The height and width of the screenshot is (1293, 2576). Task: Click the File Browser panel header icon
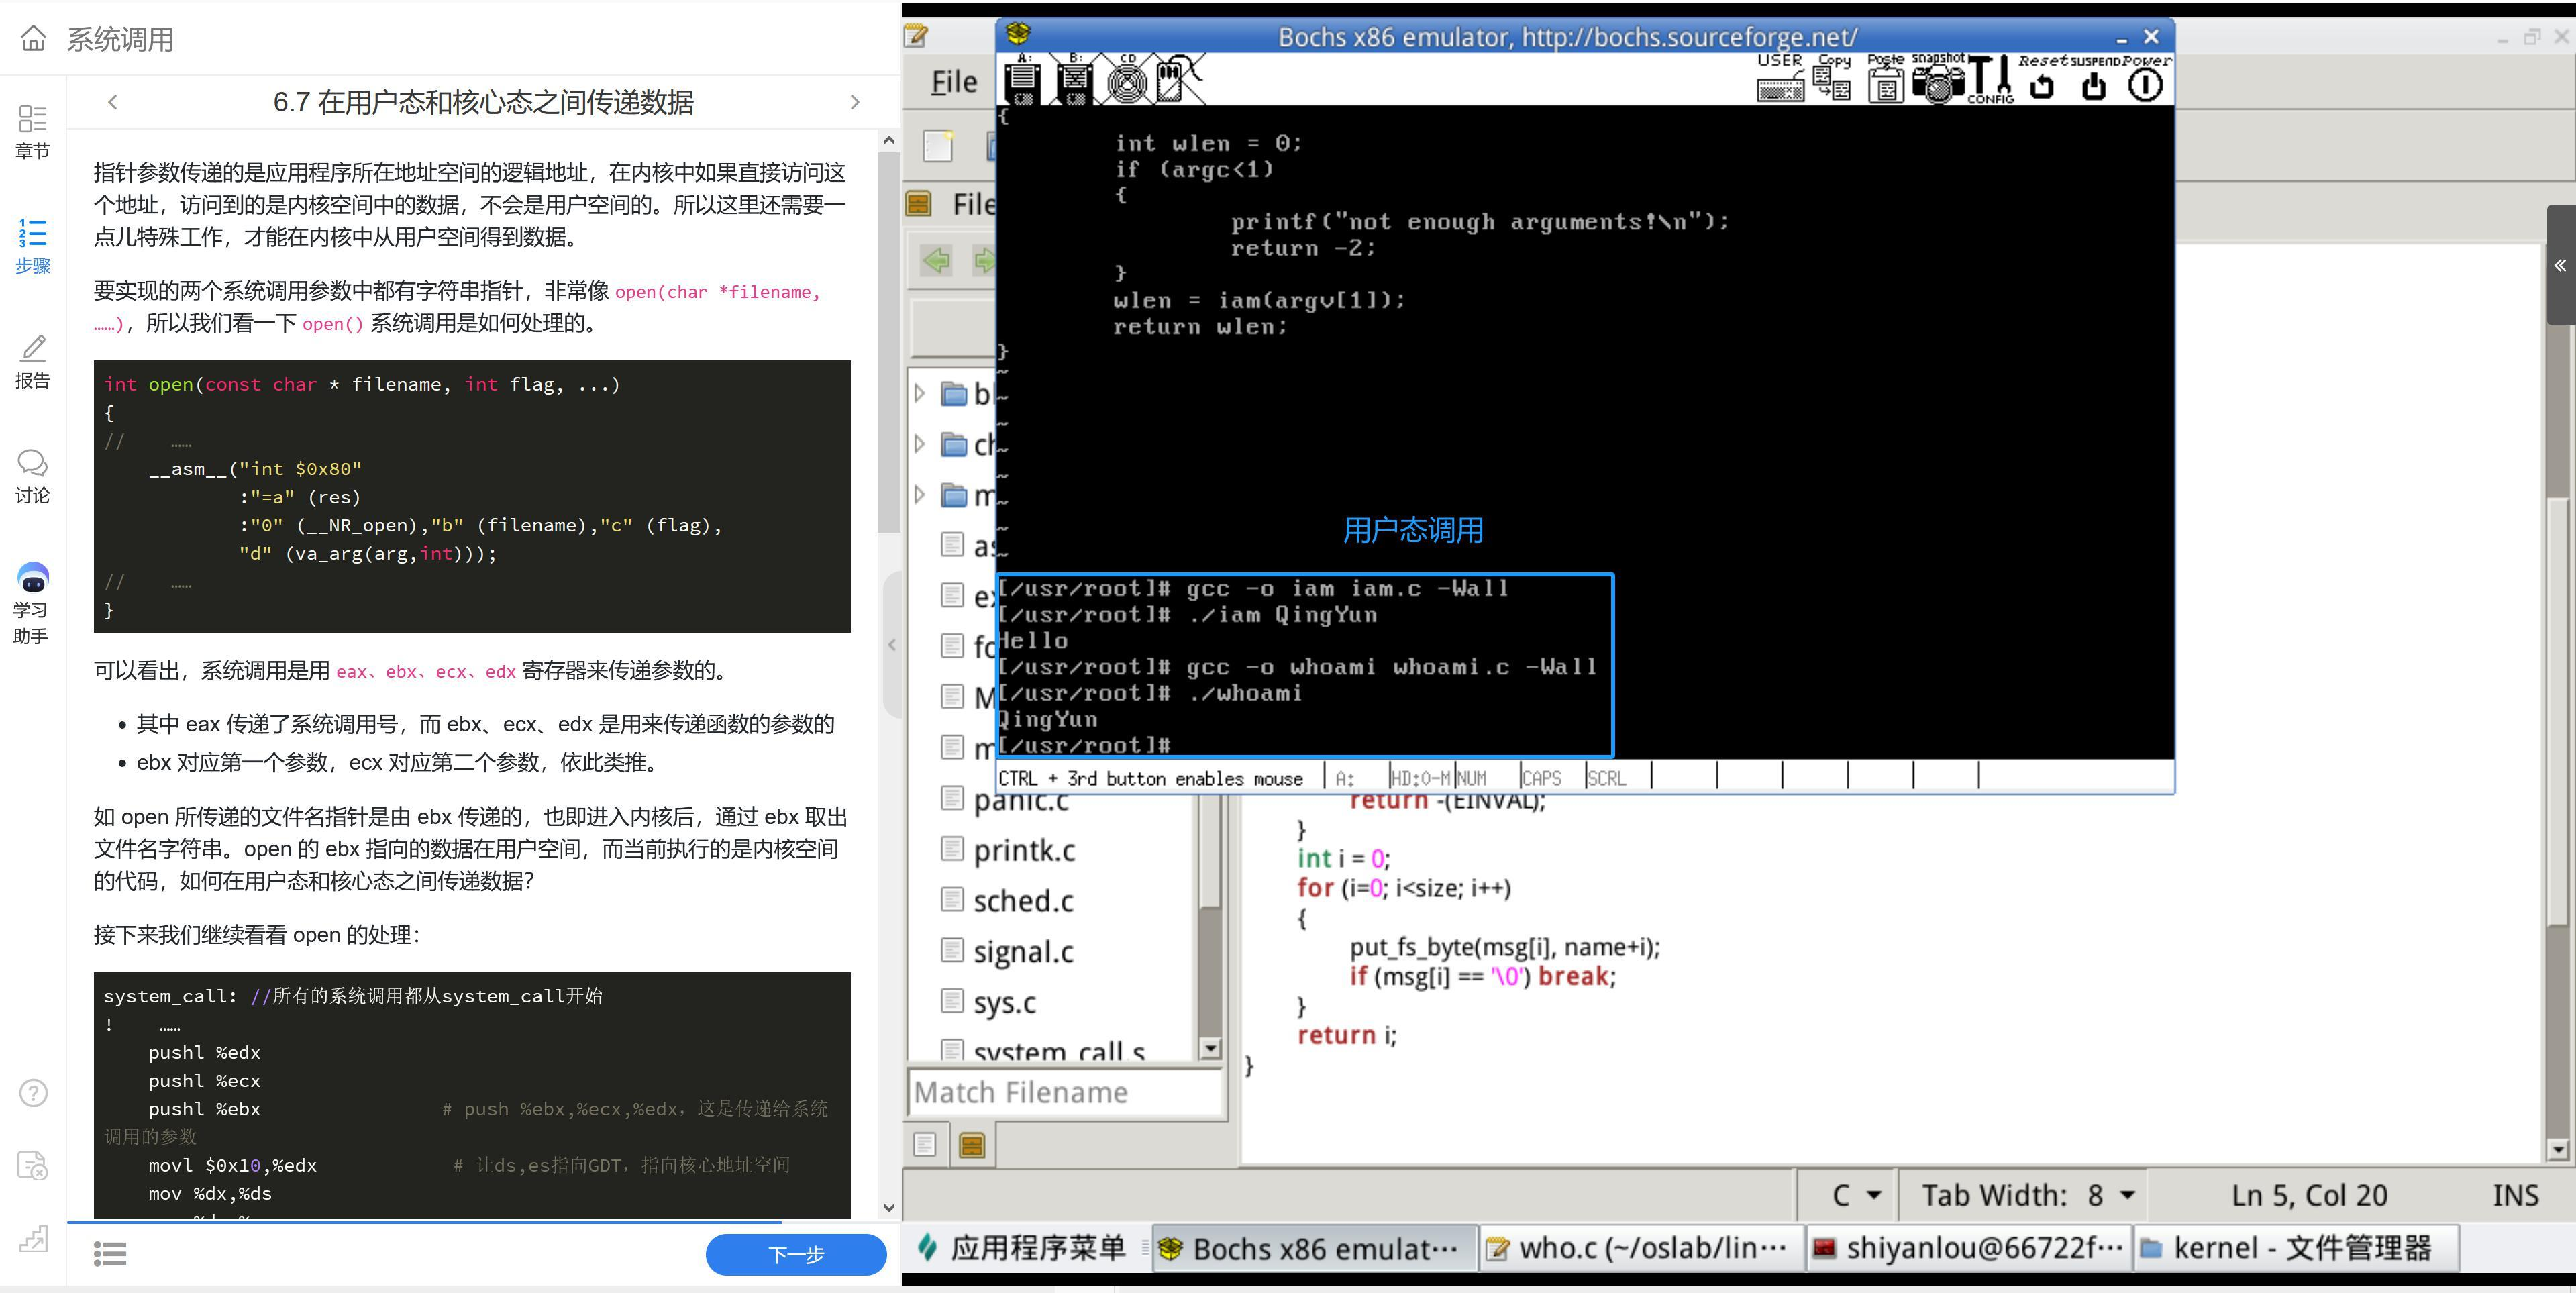918,204
